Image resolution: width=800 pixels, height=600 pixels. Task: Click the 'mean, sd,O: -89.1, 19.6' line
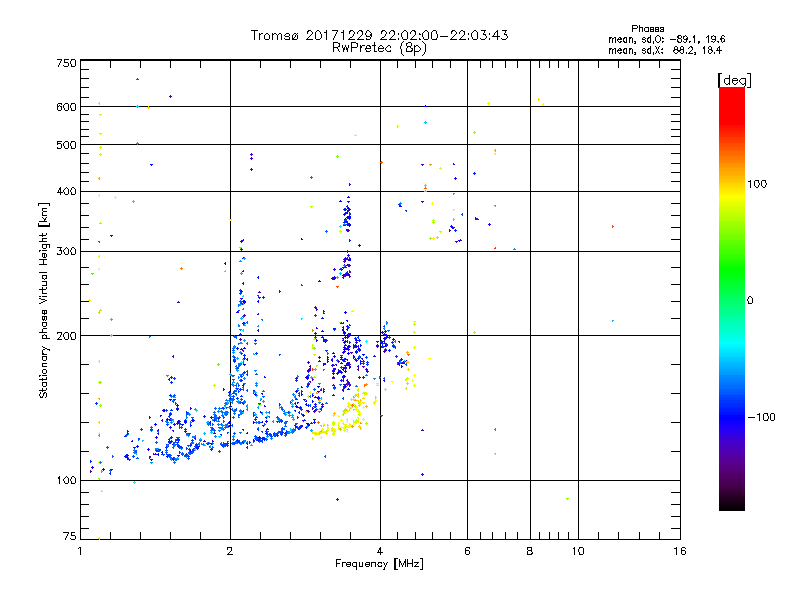coord(666,40)
